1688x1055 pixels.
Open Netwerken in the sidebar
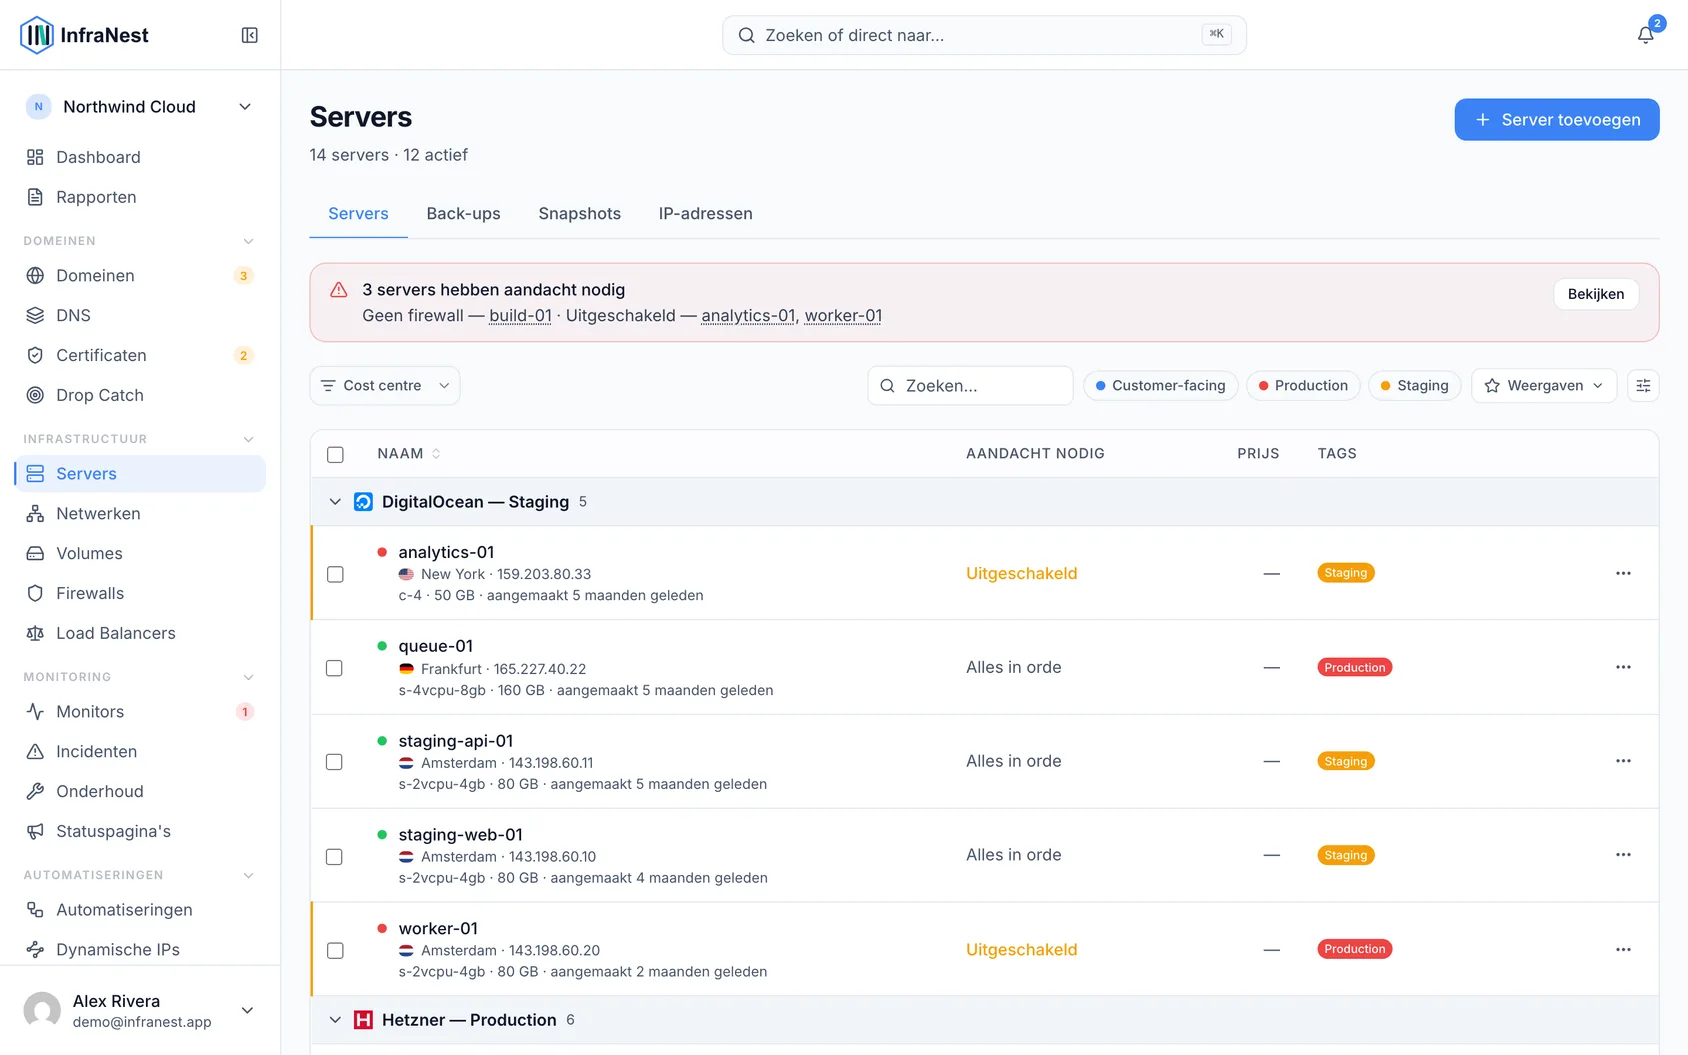(140, 513)
